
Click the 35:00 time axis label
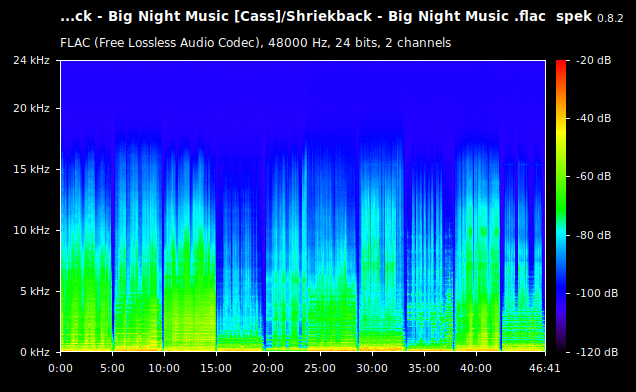(x=424, y=368)
